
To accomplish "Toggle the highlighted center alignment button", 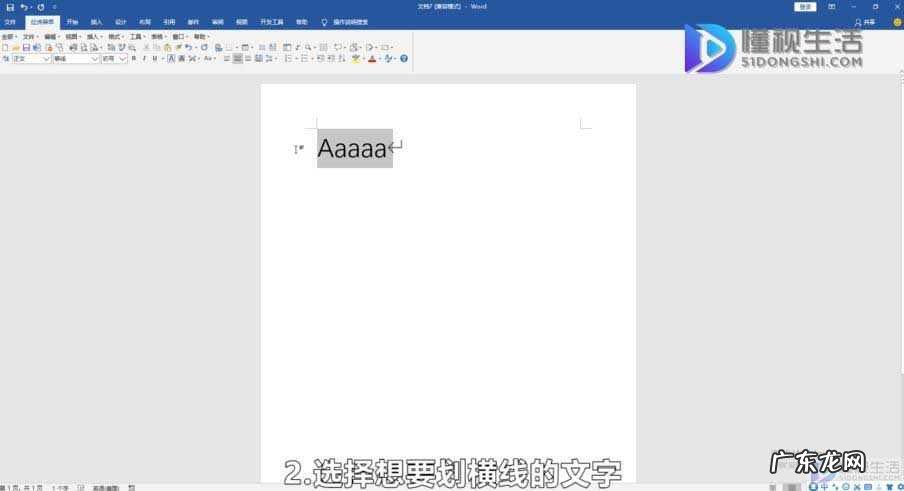I will 238,58.
